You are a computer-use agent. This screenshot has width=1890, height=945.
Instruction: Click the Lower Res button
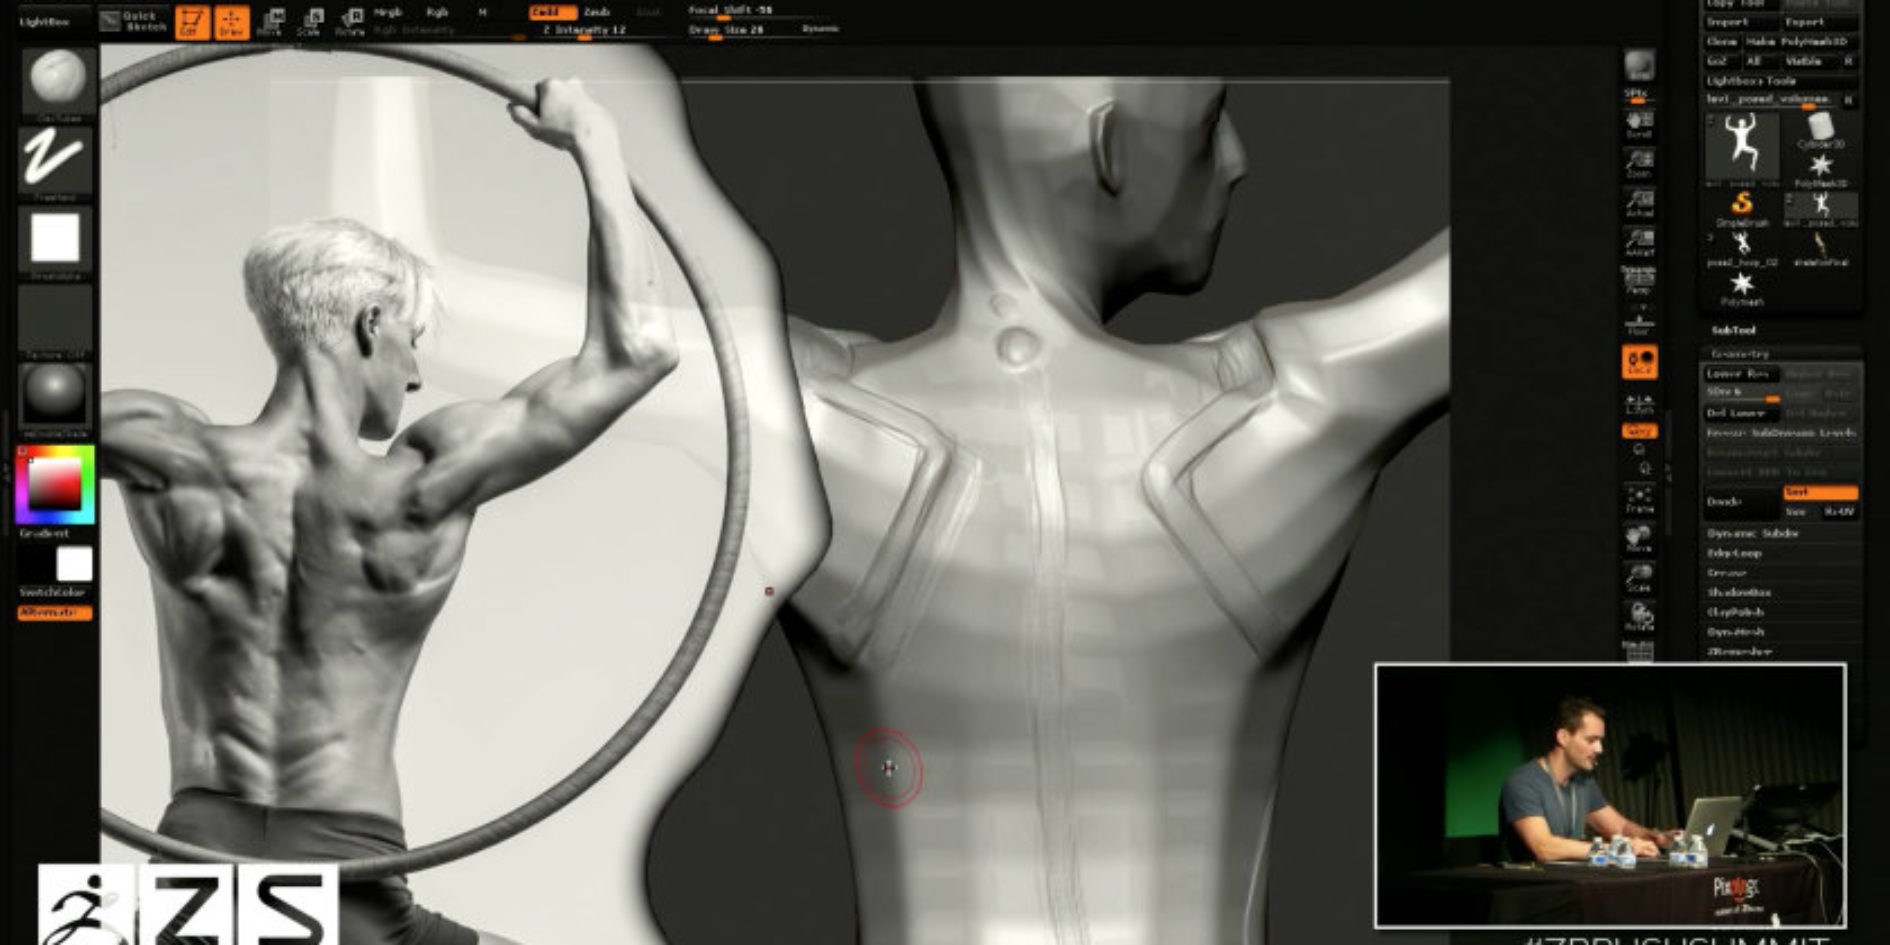1741,373
